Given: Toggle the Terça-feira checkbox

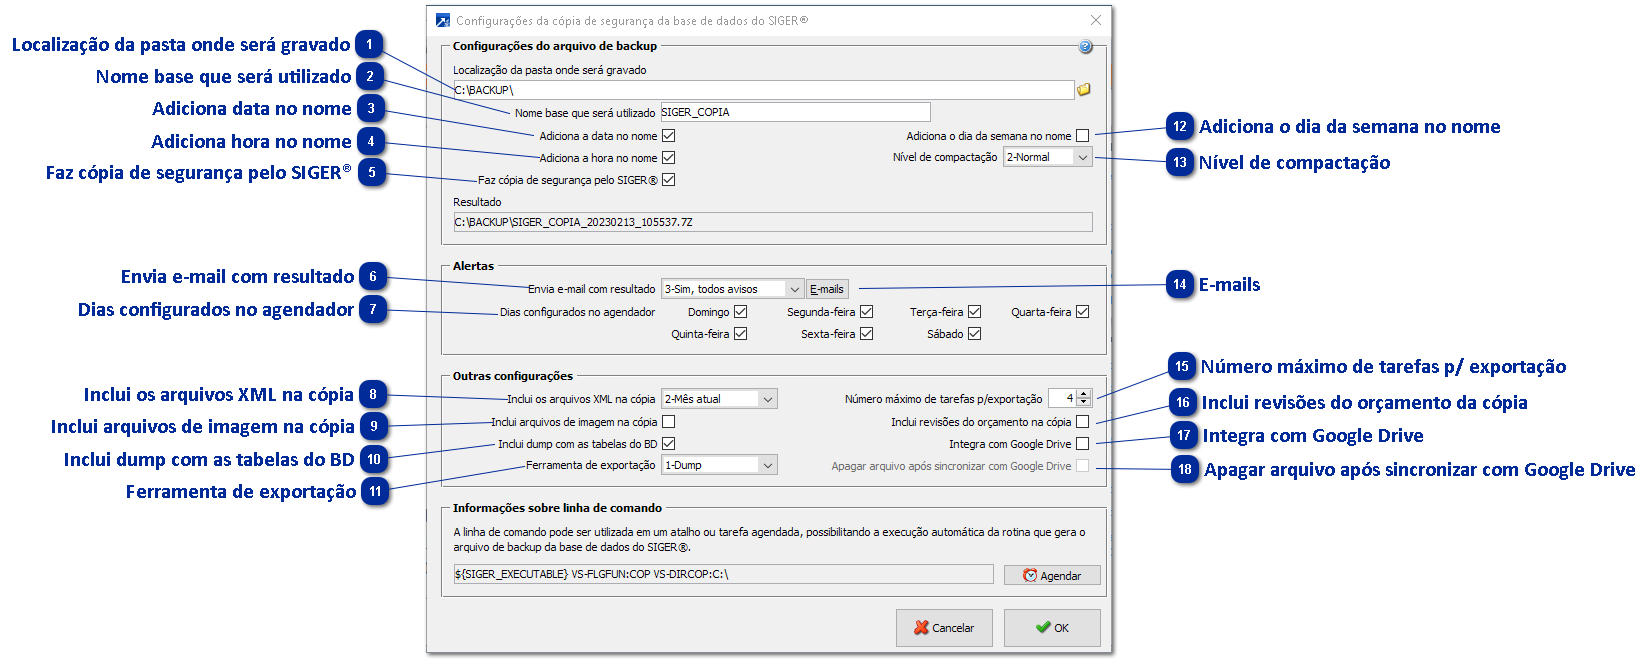Looking at the screenshot, I should (x=975, y=312).
